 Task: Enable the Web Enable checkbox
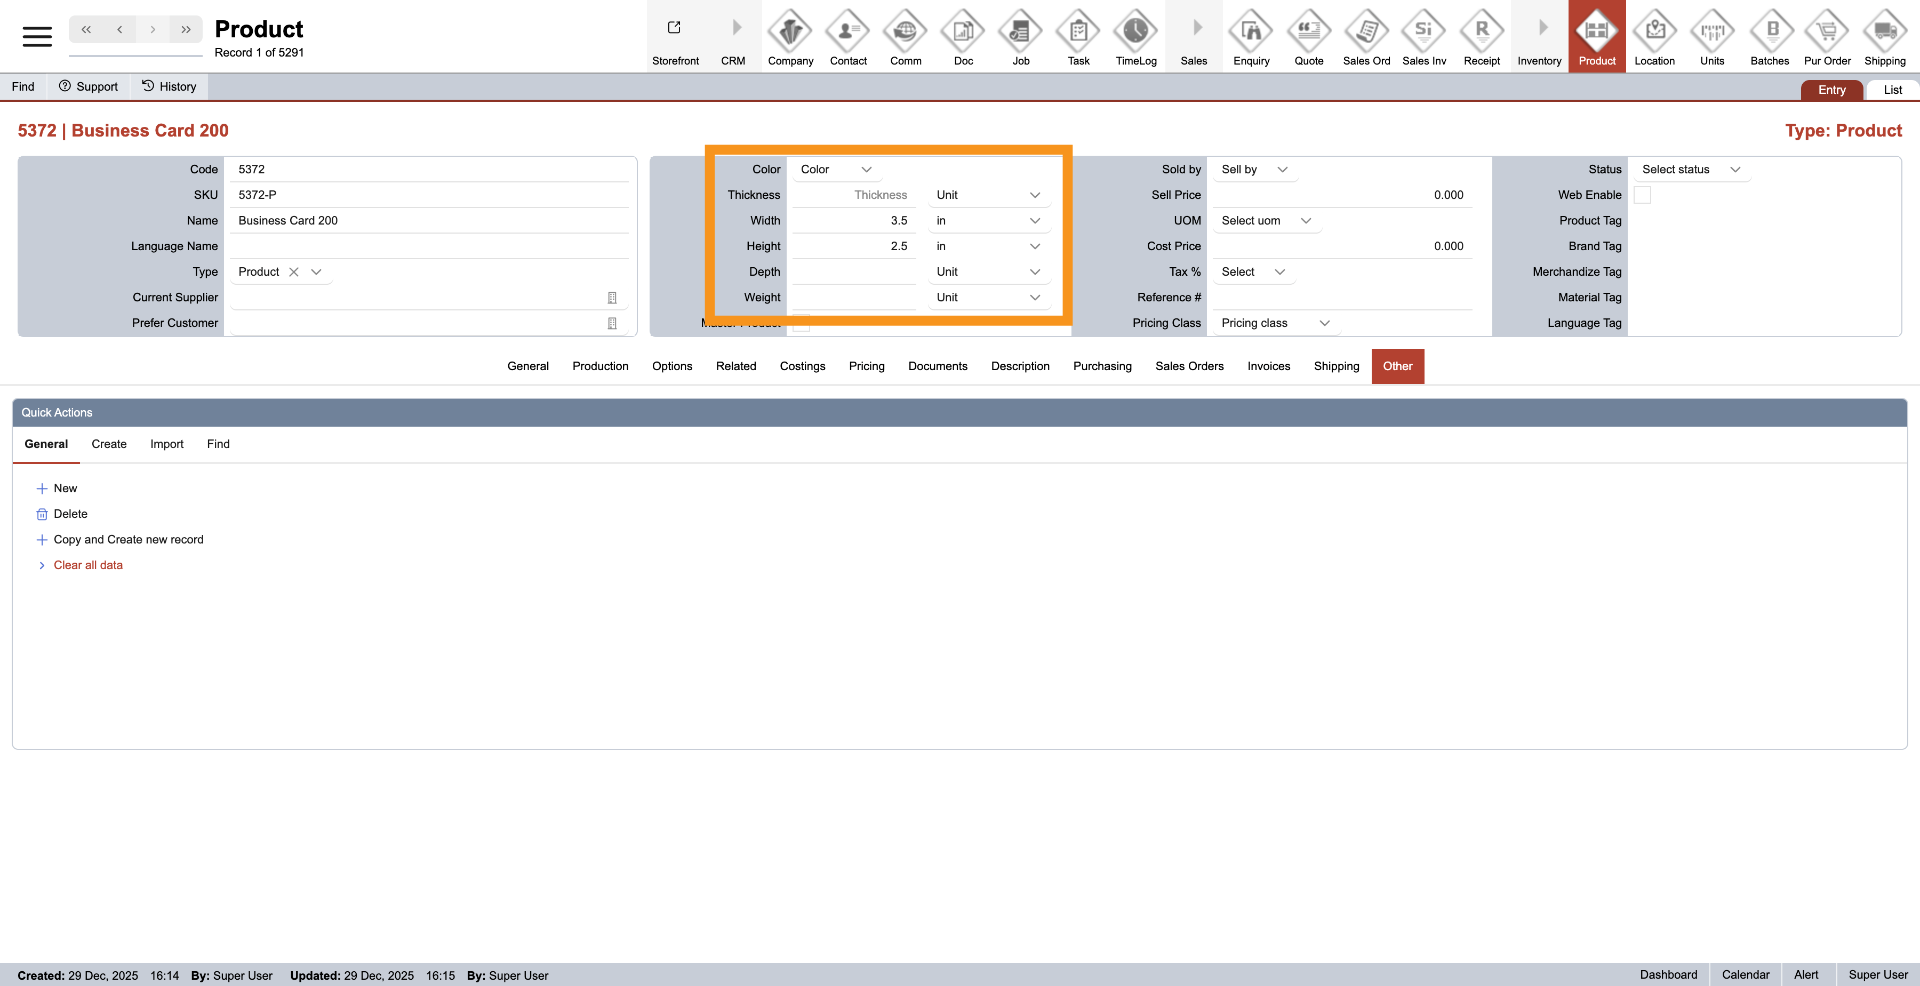click(x=1642, y=195)
